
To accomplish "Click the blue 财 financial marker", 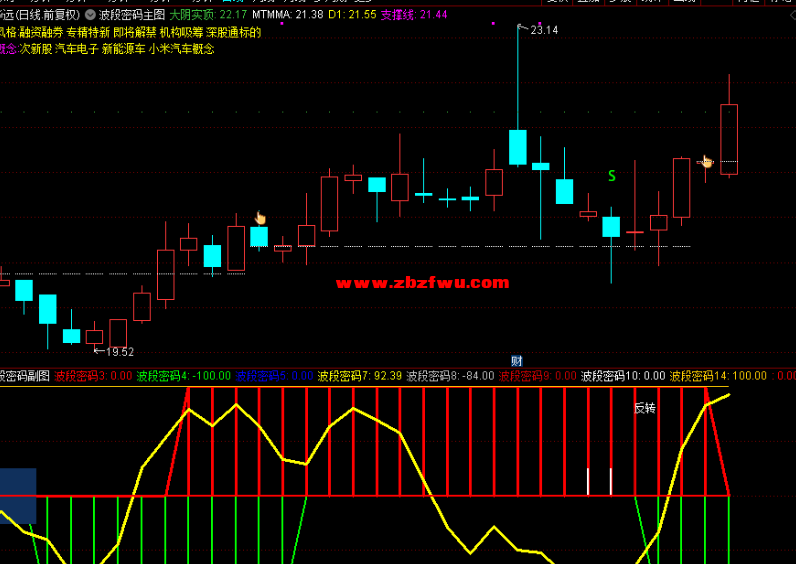I will pyautogui.click(x=517, y=361).
